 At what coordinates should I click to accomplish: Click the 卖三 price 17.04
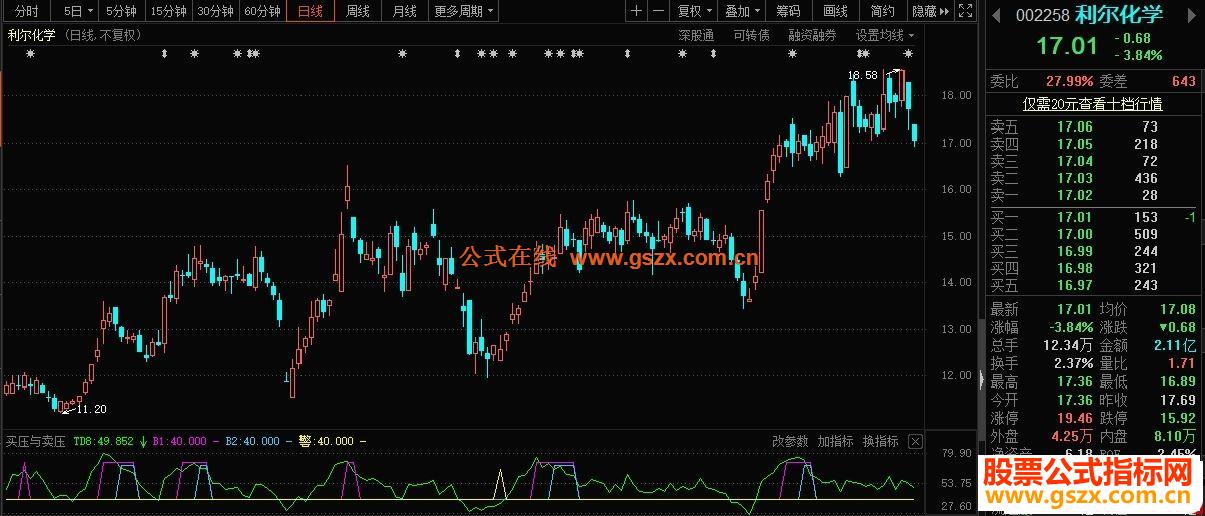(x=1075, y=161)
